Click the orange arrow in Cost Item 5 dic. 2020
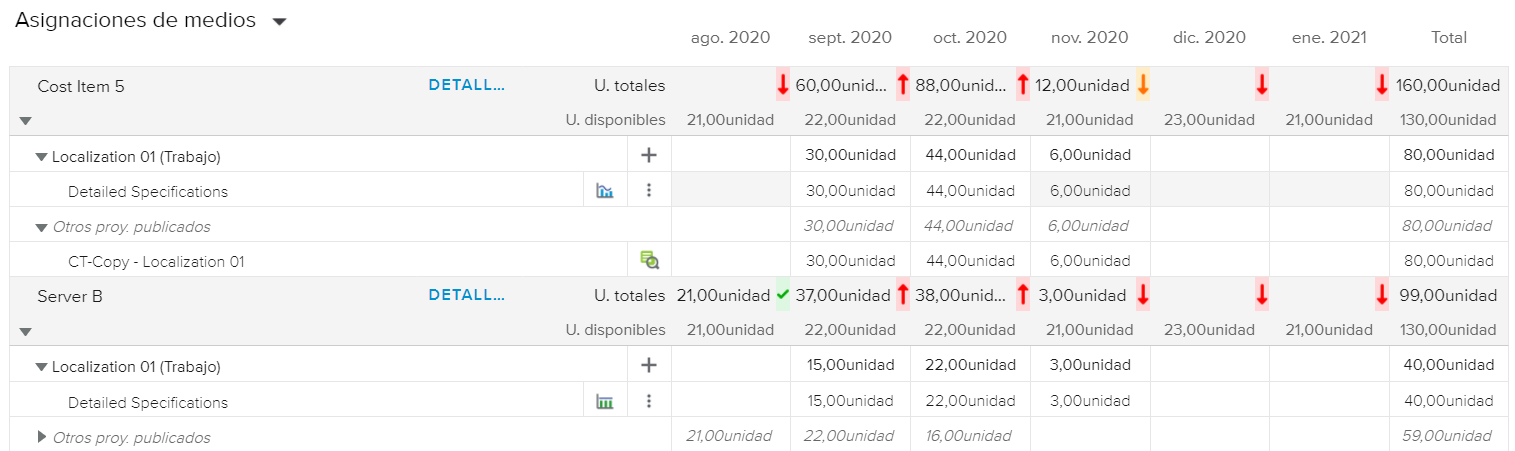Viewport: 1515px width, 451px height. tap(1142, 86)
